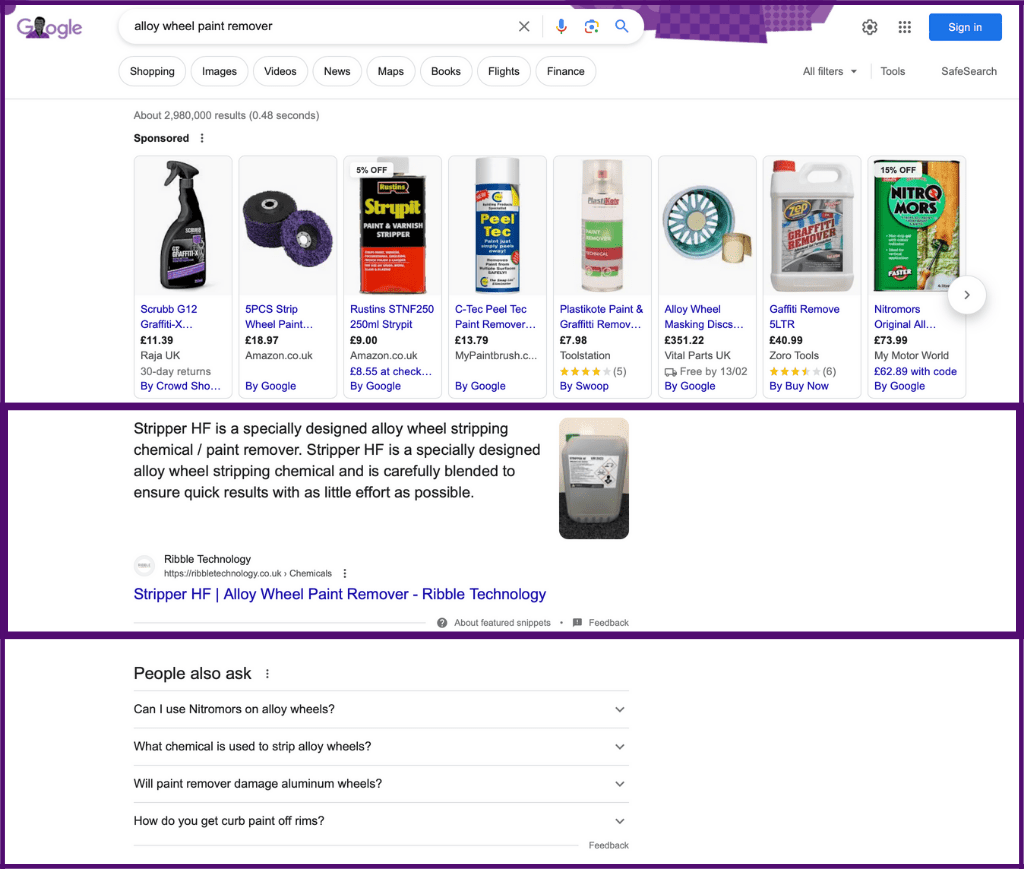Click the Sign in button
The height and width of the screenshot is (869, 1024).
tap(965, 27)
